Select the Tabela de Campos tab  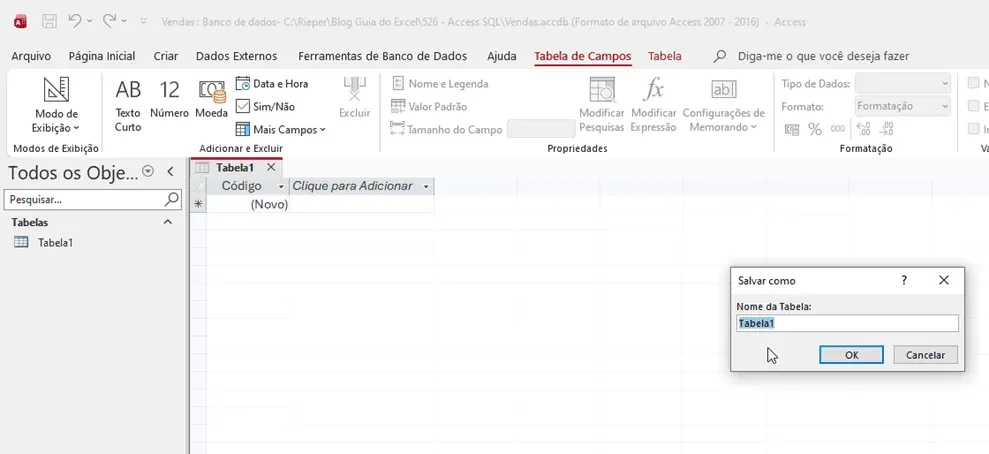click(x=582, y=56)
